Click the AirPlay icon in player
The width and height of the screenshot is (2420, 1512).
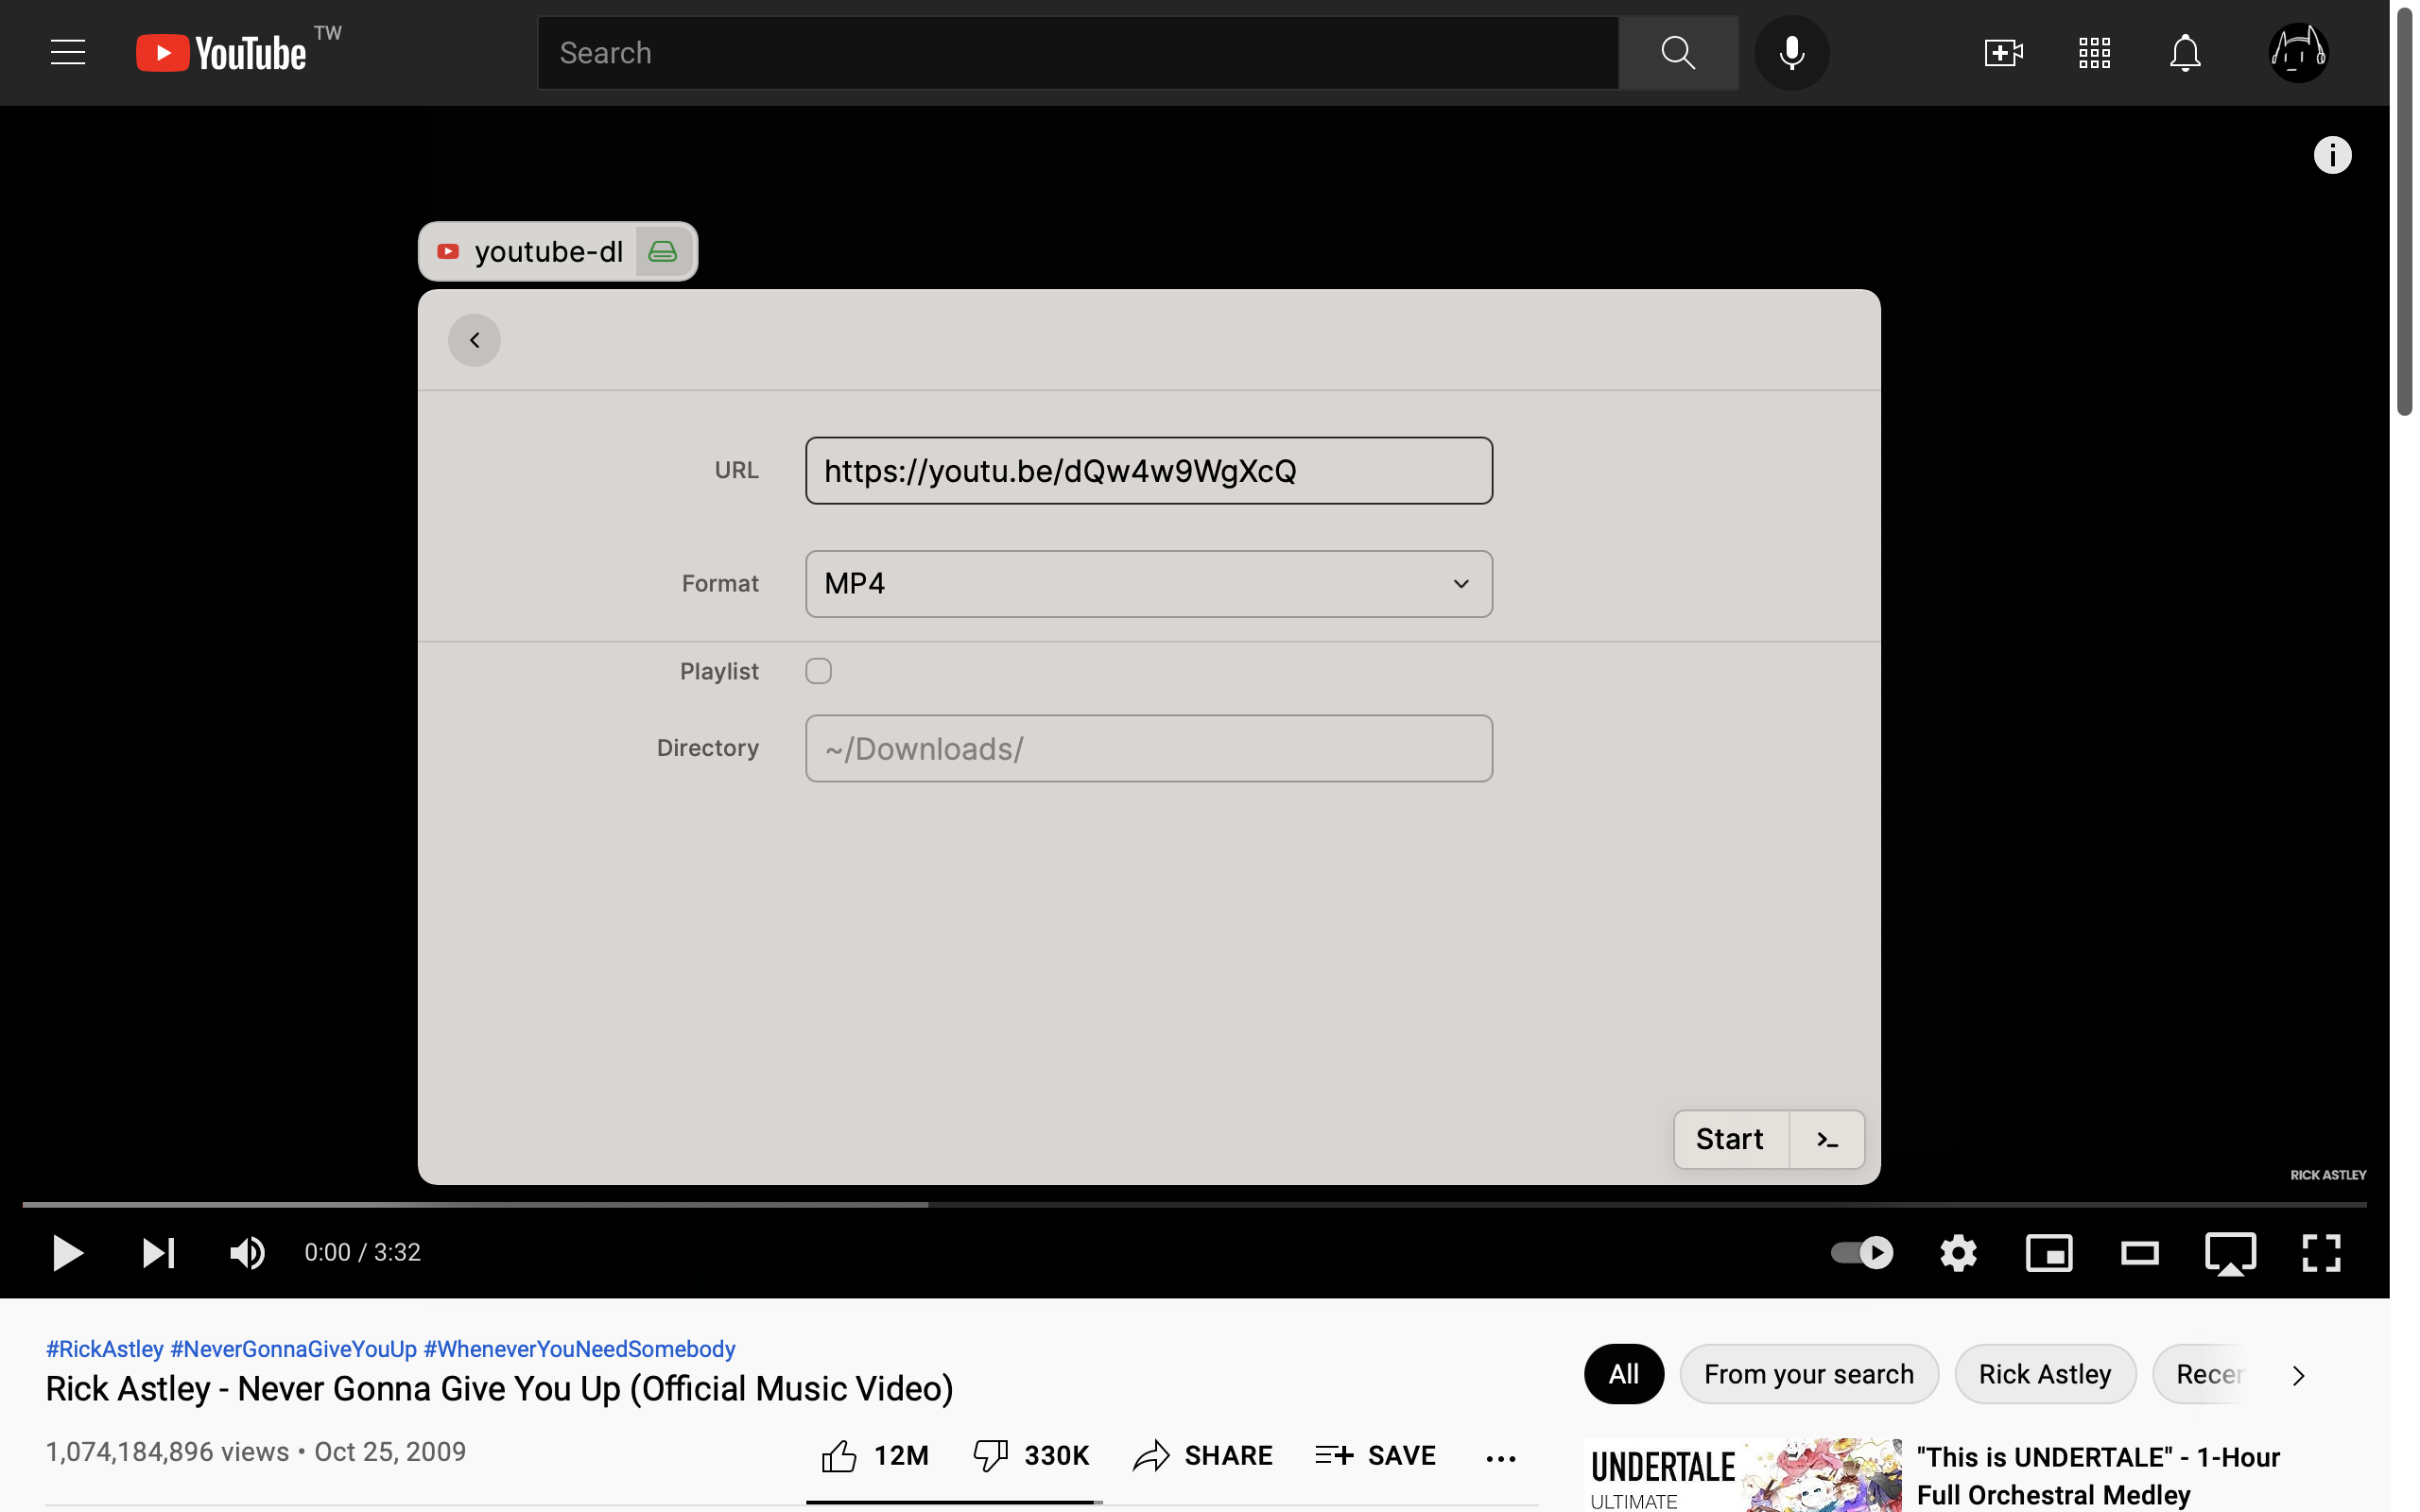point(2230,1252)
